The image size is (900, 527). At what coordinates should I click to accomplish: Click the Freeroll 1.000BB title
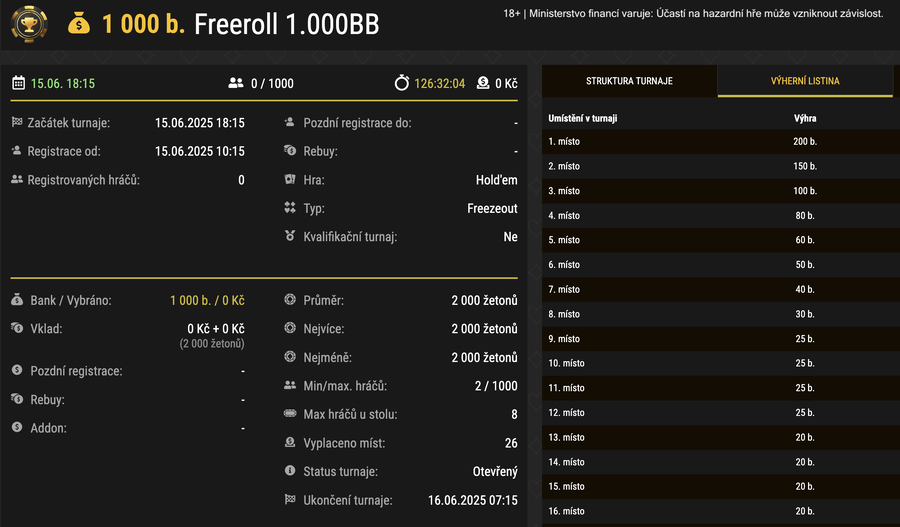(286, 25)
